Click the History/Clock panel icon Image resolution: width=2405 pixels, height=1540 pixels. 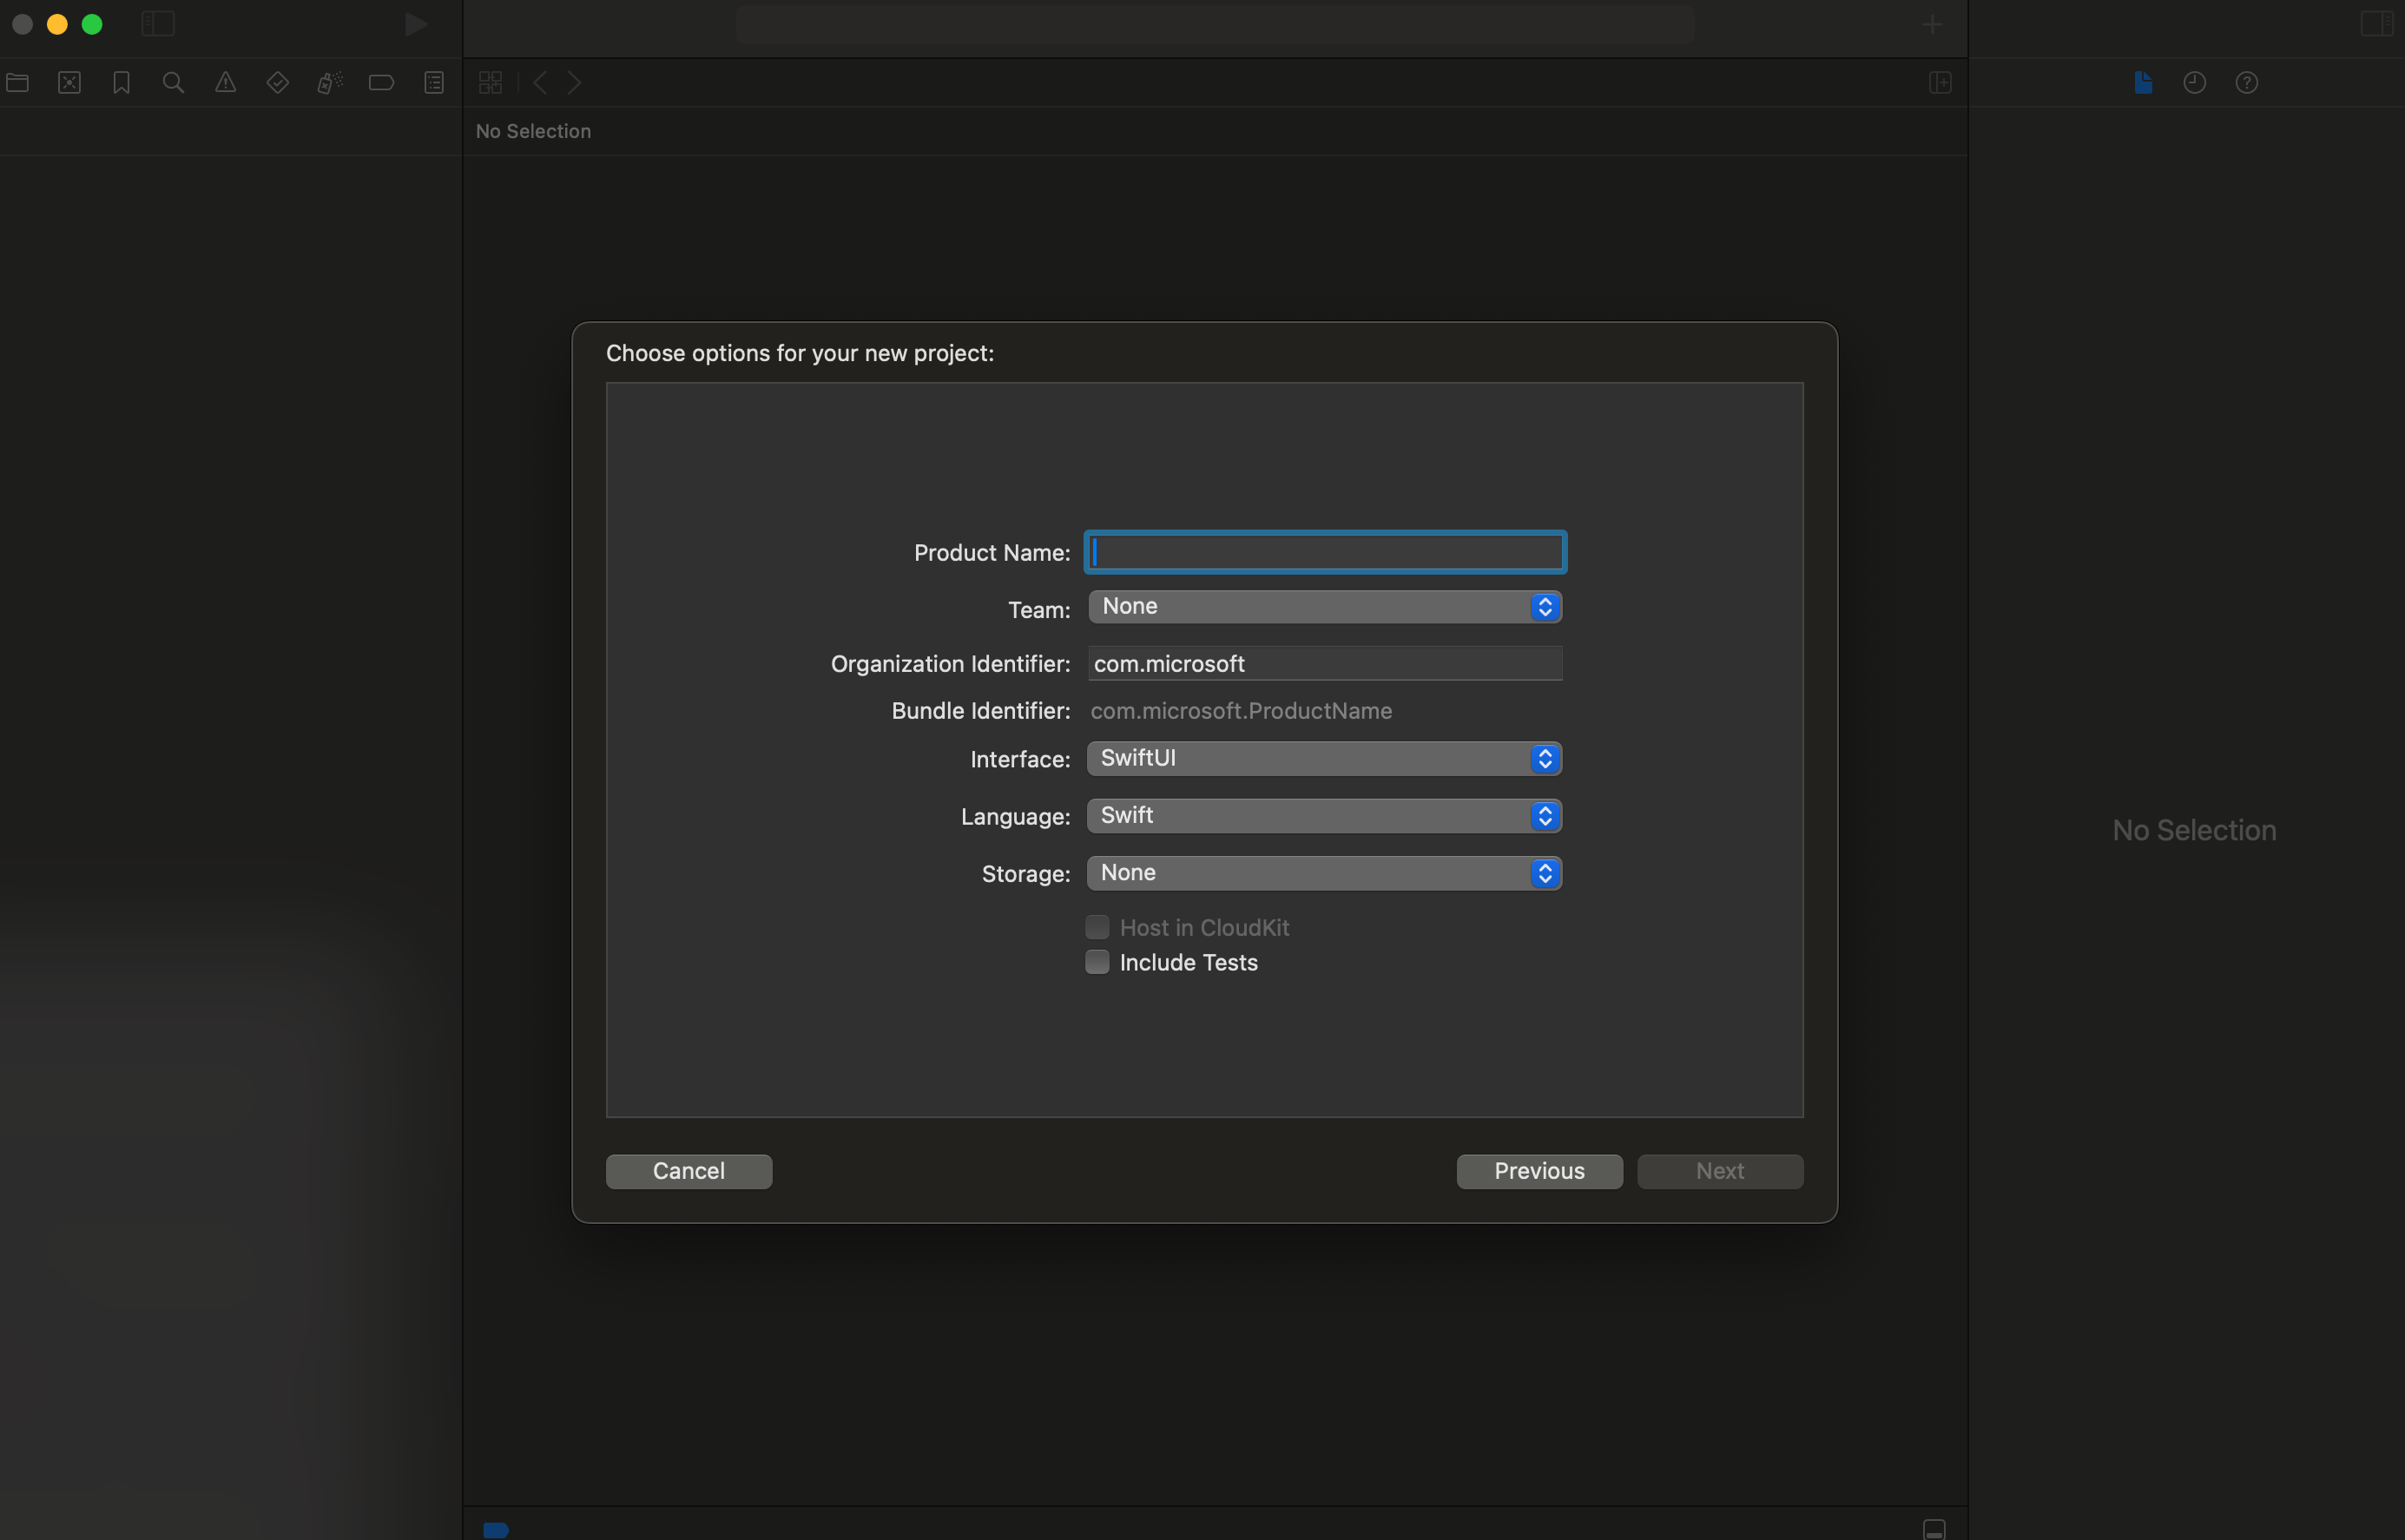(x=2195, y=82)
